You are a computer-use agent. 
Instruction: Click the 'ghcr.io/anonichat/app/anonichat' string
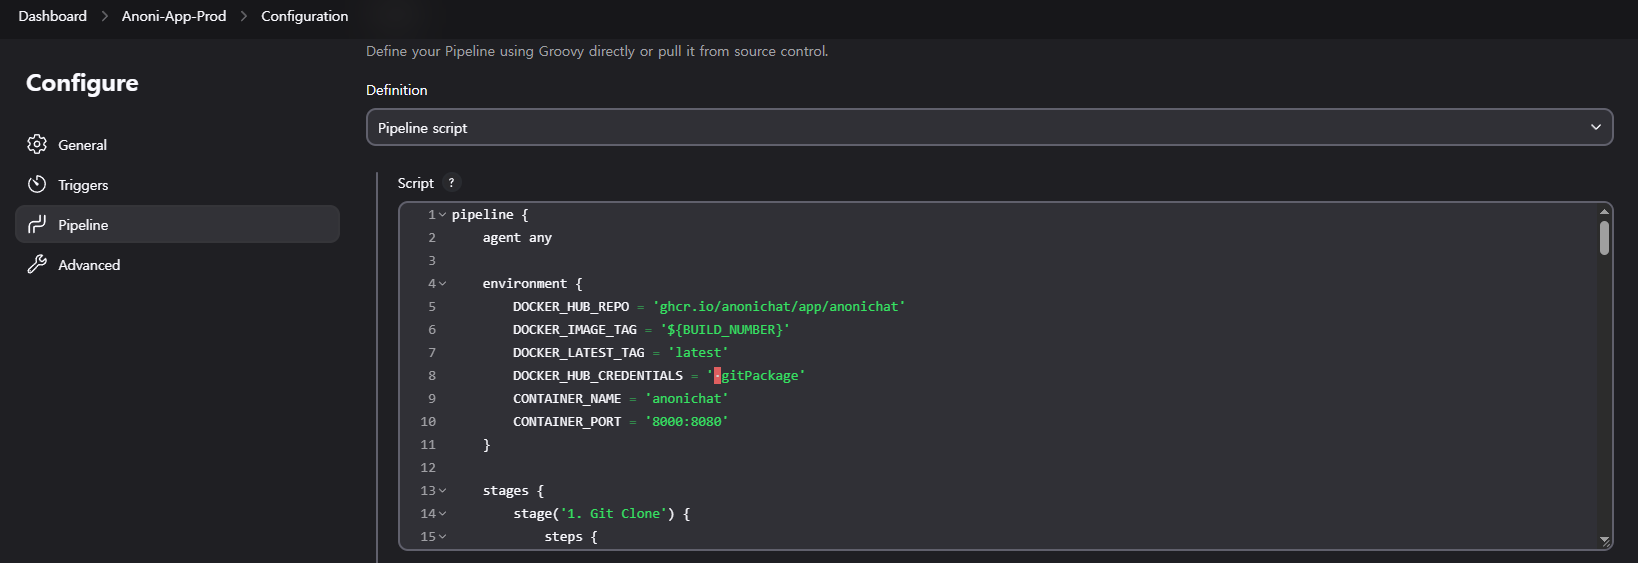pyautogui.click(x=779, y=307)
